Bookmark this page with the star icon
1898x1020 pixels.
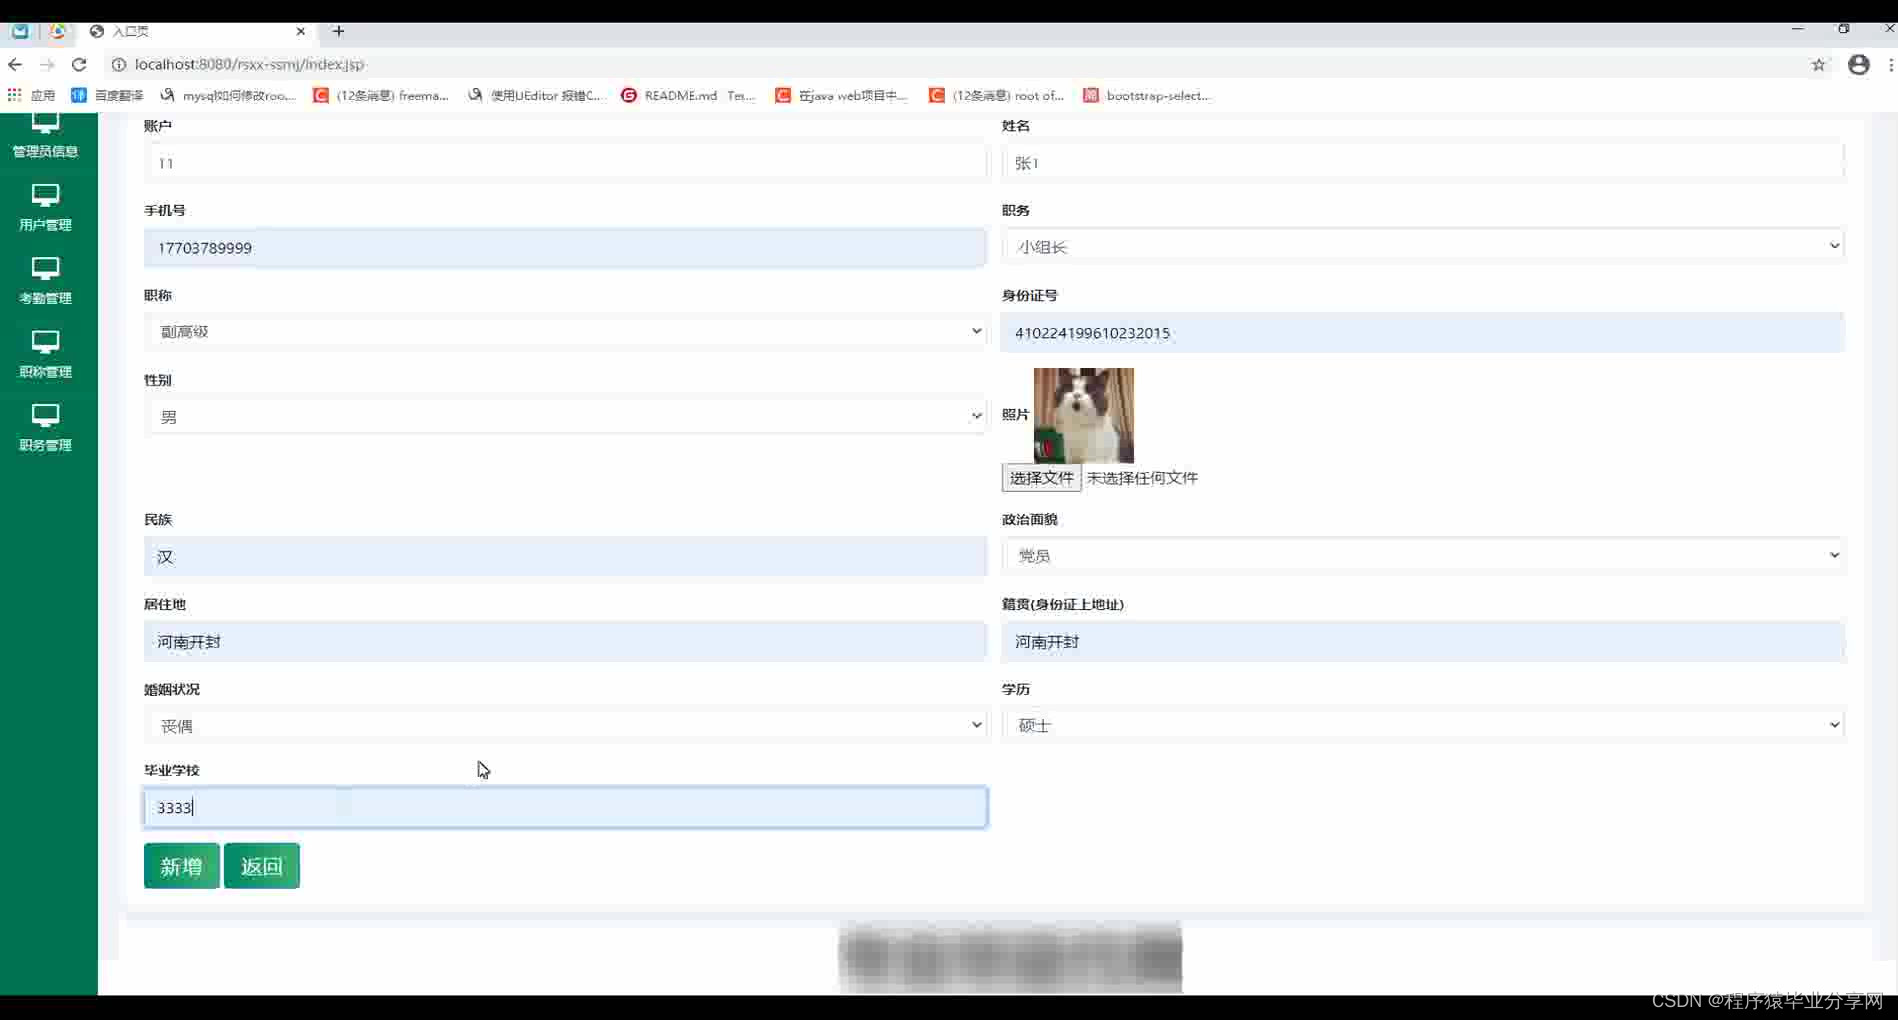1818,64
